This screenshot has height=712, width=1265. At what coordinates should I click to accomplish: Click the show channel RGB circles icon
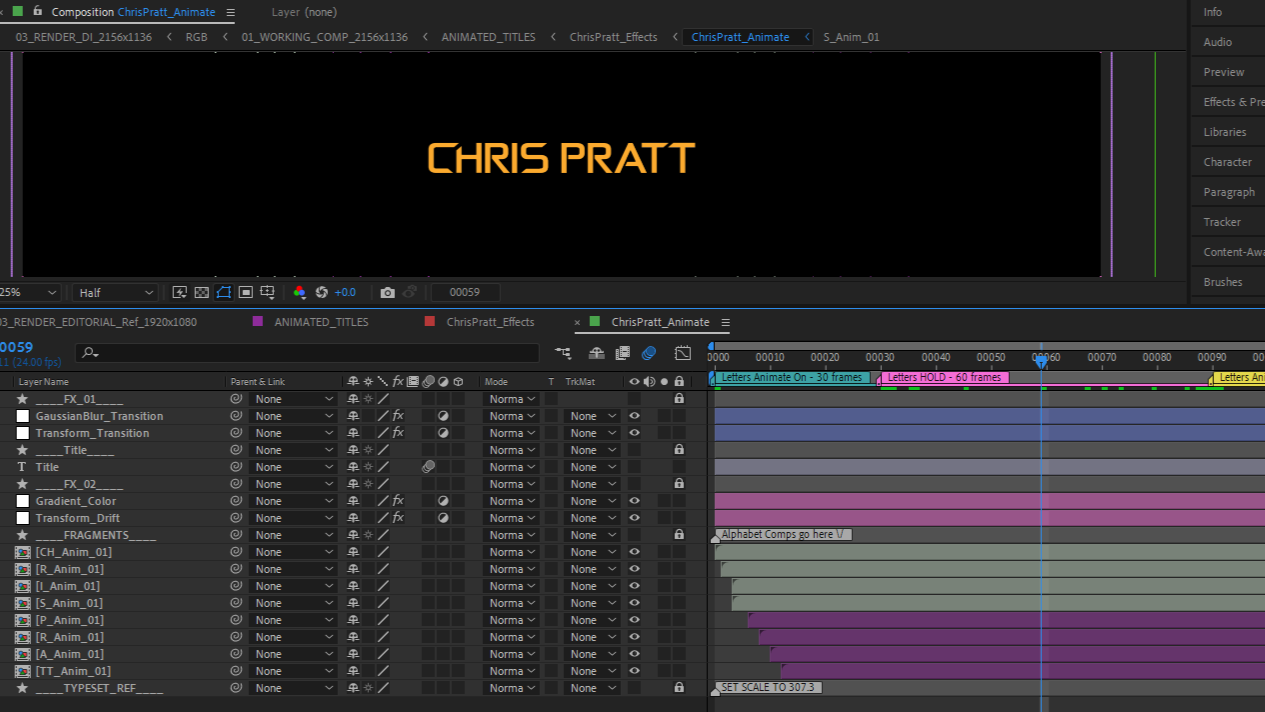tap(299, 292)
